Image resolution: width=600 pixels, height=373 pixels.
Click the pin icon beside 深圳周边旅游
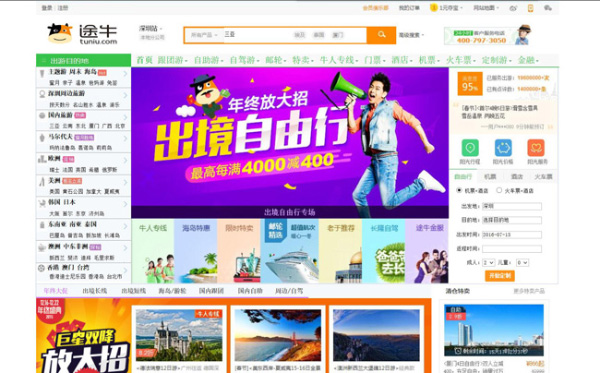click(x=42, y=94)
